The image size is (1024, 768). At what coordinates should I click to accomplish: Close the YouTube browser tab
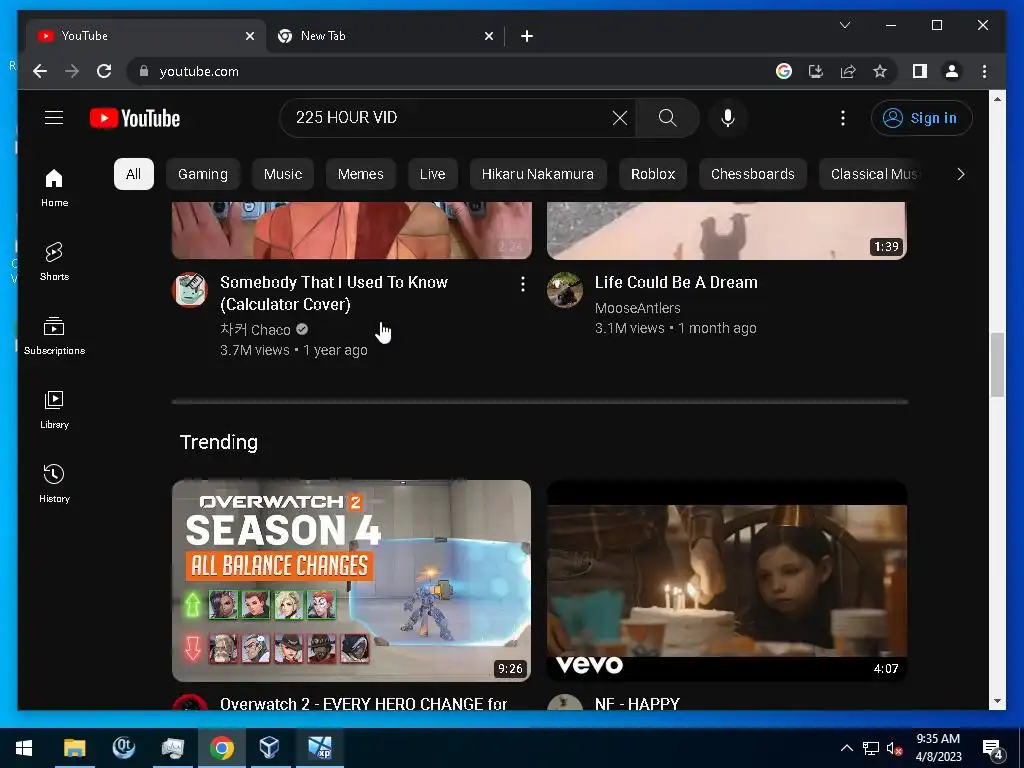[249, 36]
